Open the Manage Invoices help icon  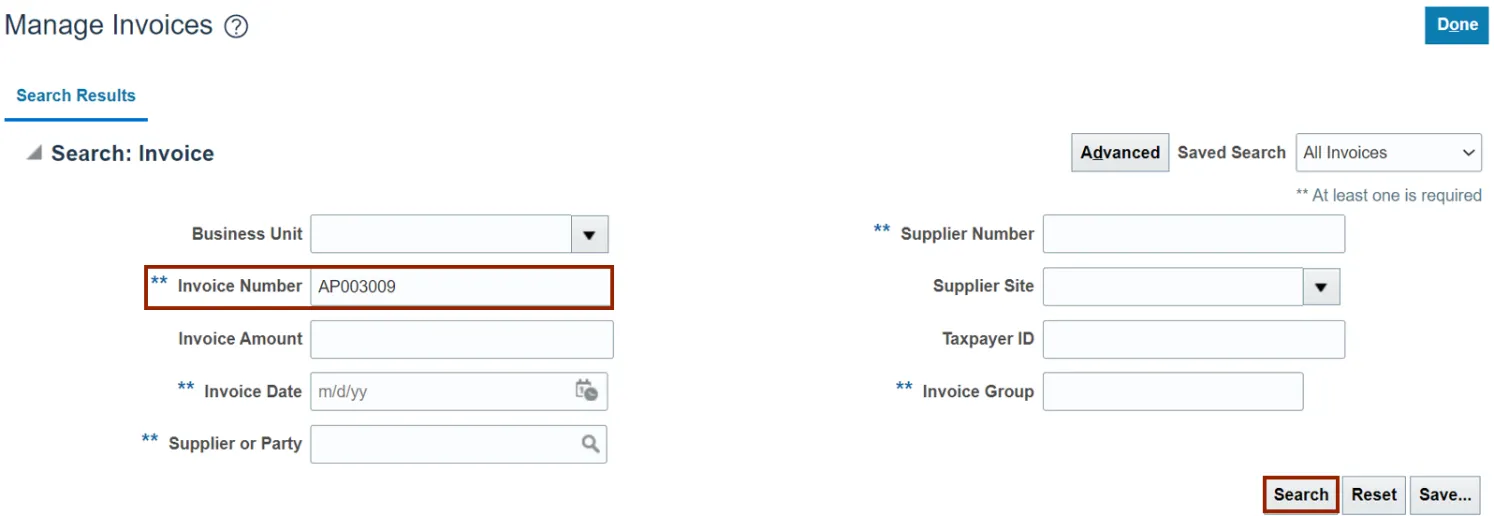point(236,27)
